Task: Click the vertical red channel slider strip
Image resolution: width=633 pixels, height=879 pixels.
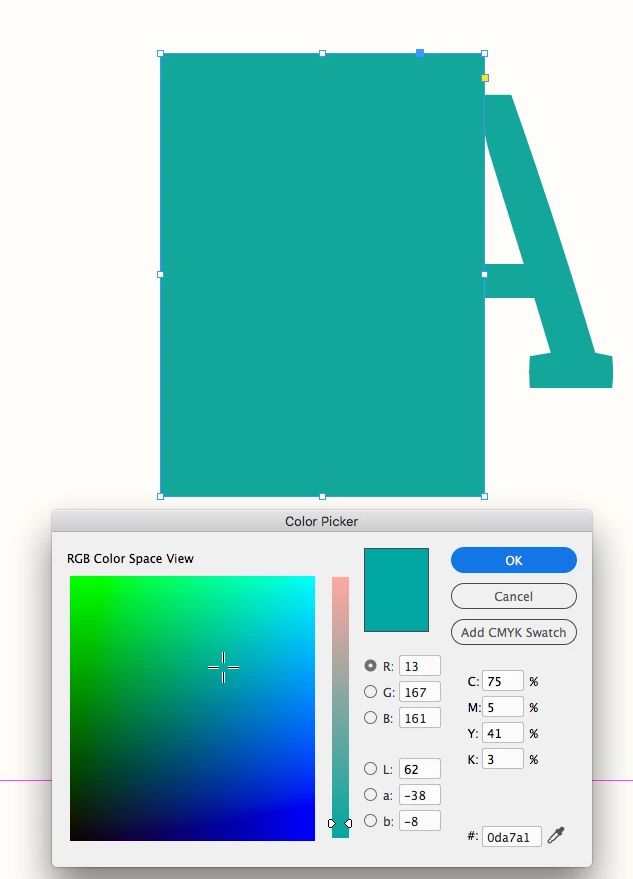Action: point(340,707)
